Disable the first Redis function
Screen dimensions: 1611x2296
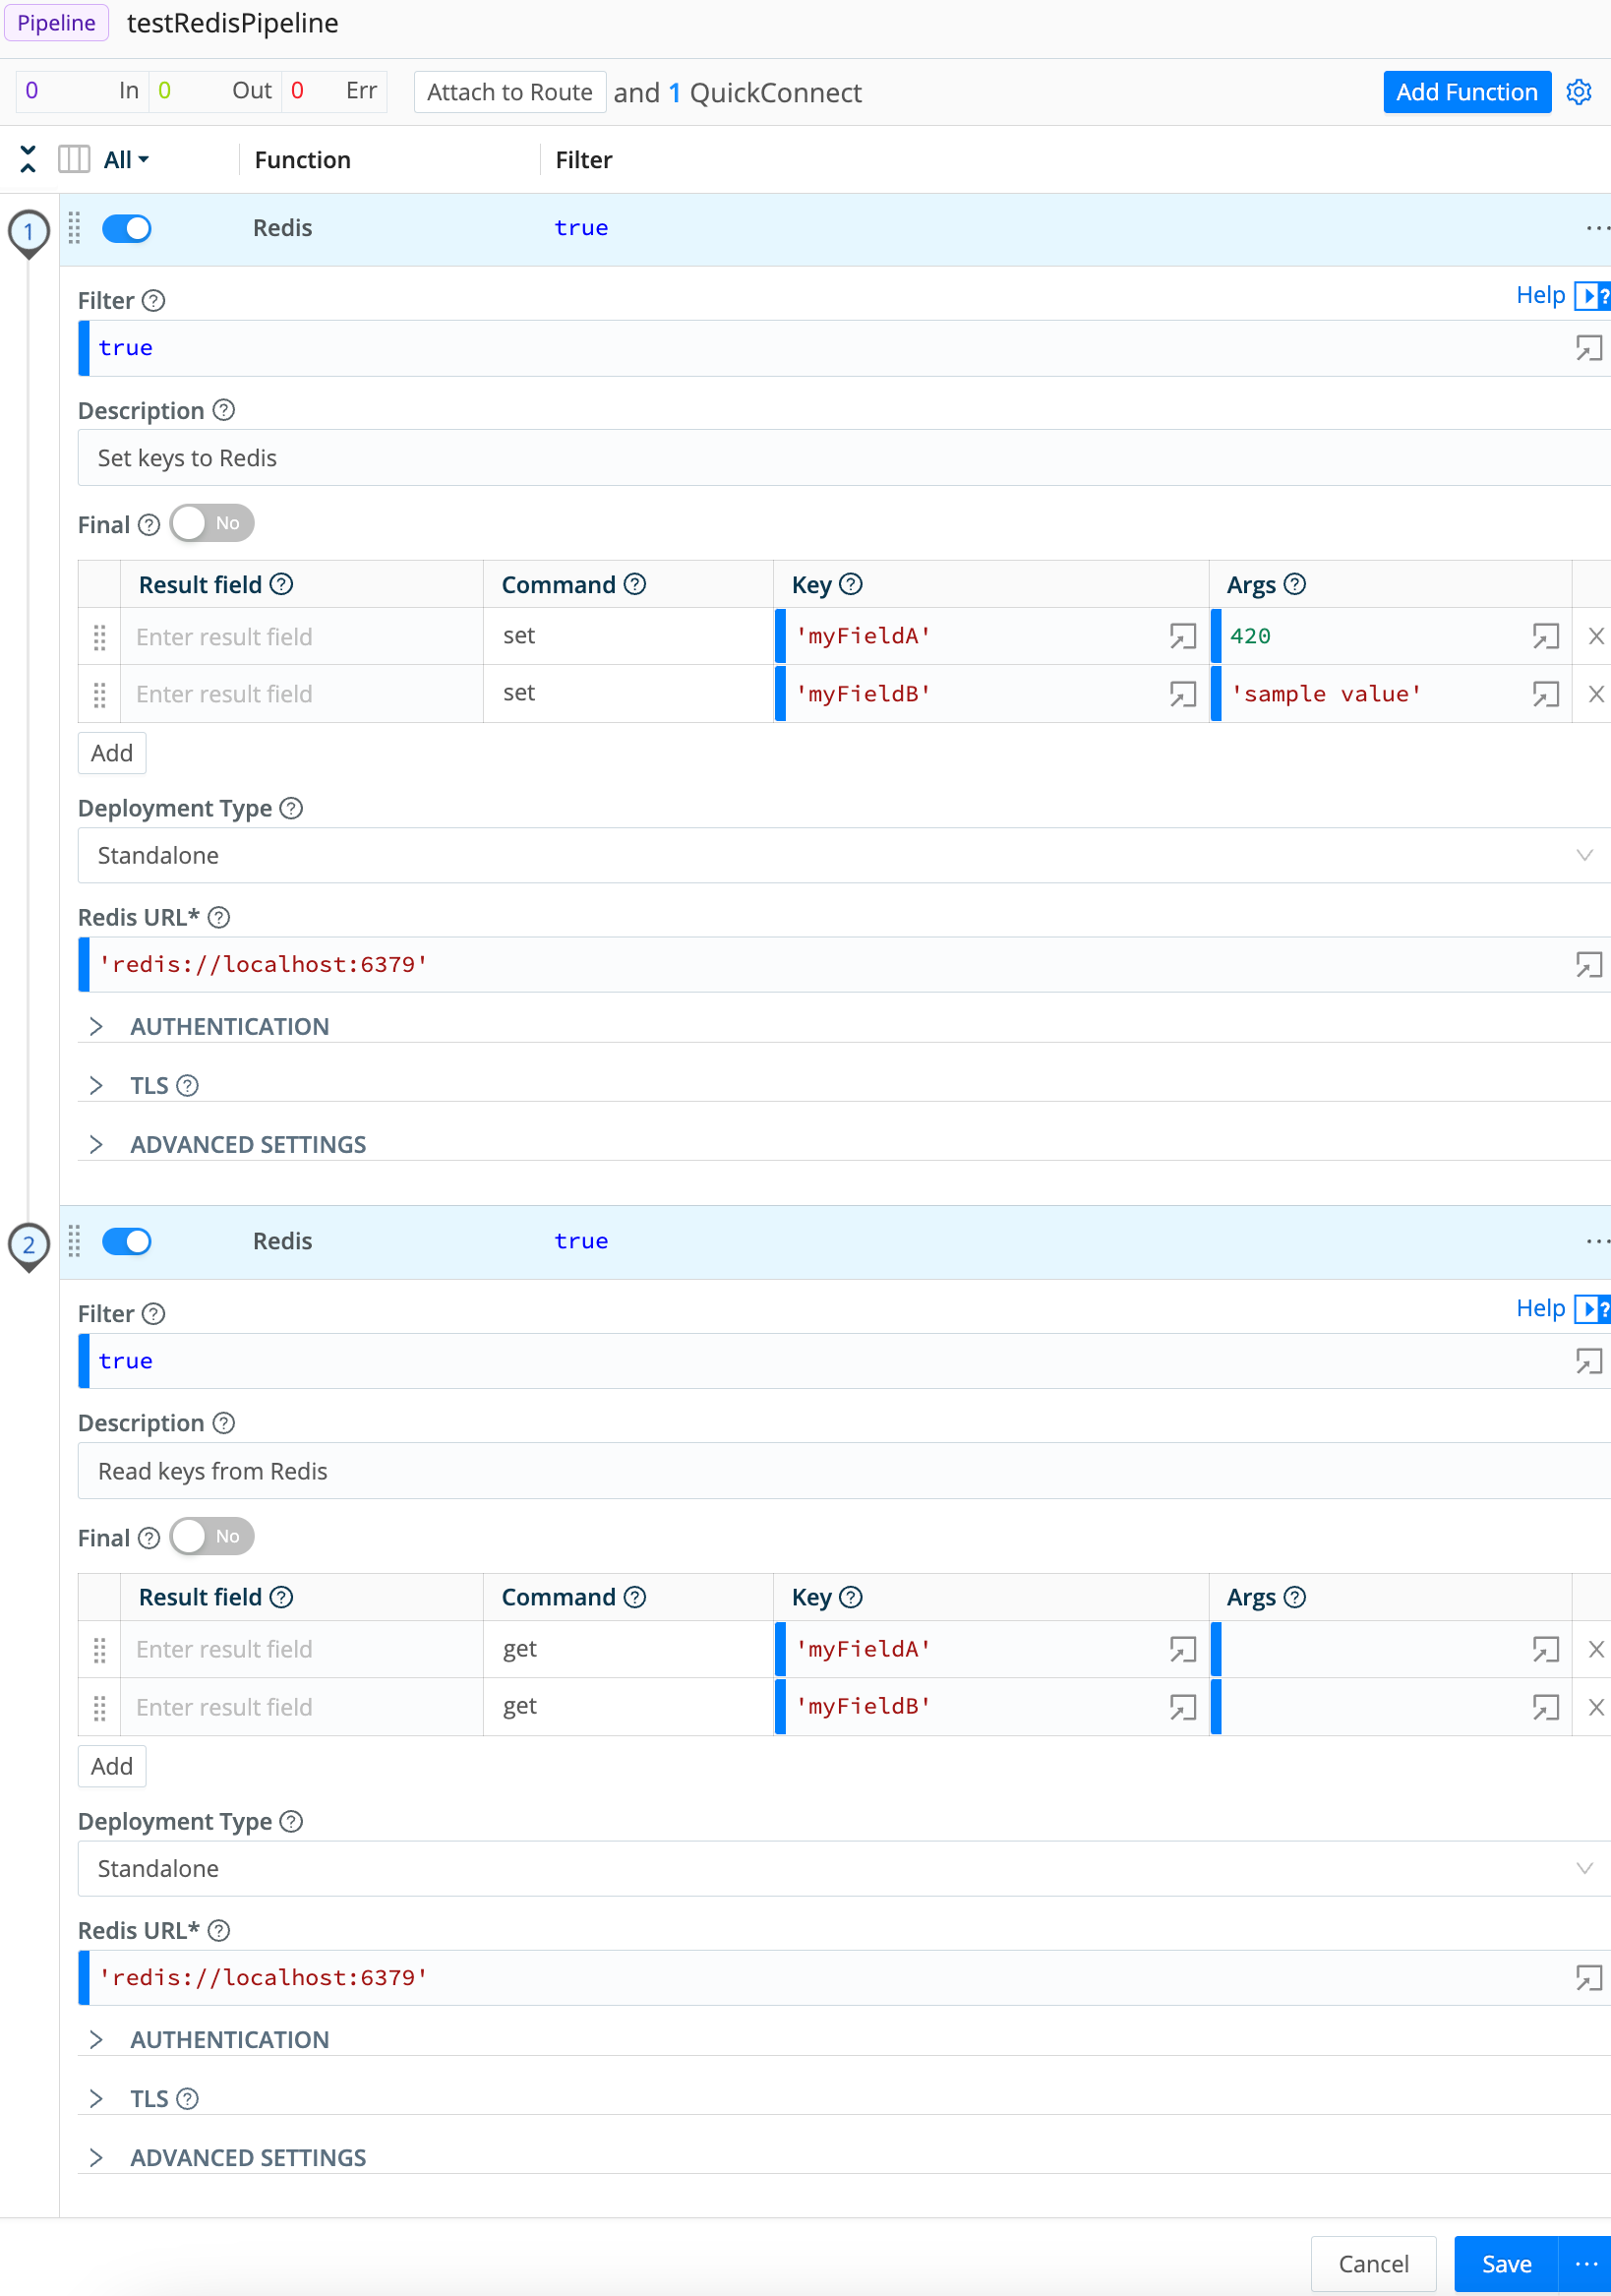coord(127,228)
